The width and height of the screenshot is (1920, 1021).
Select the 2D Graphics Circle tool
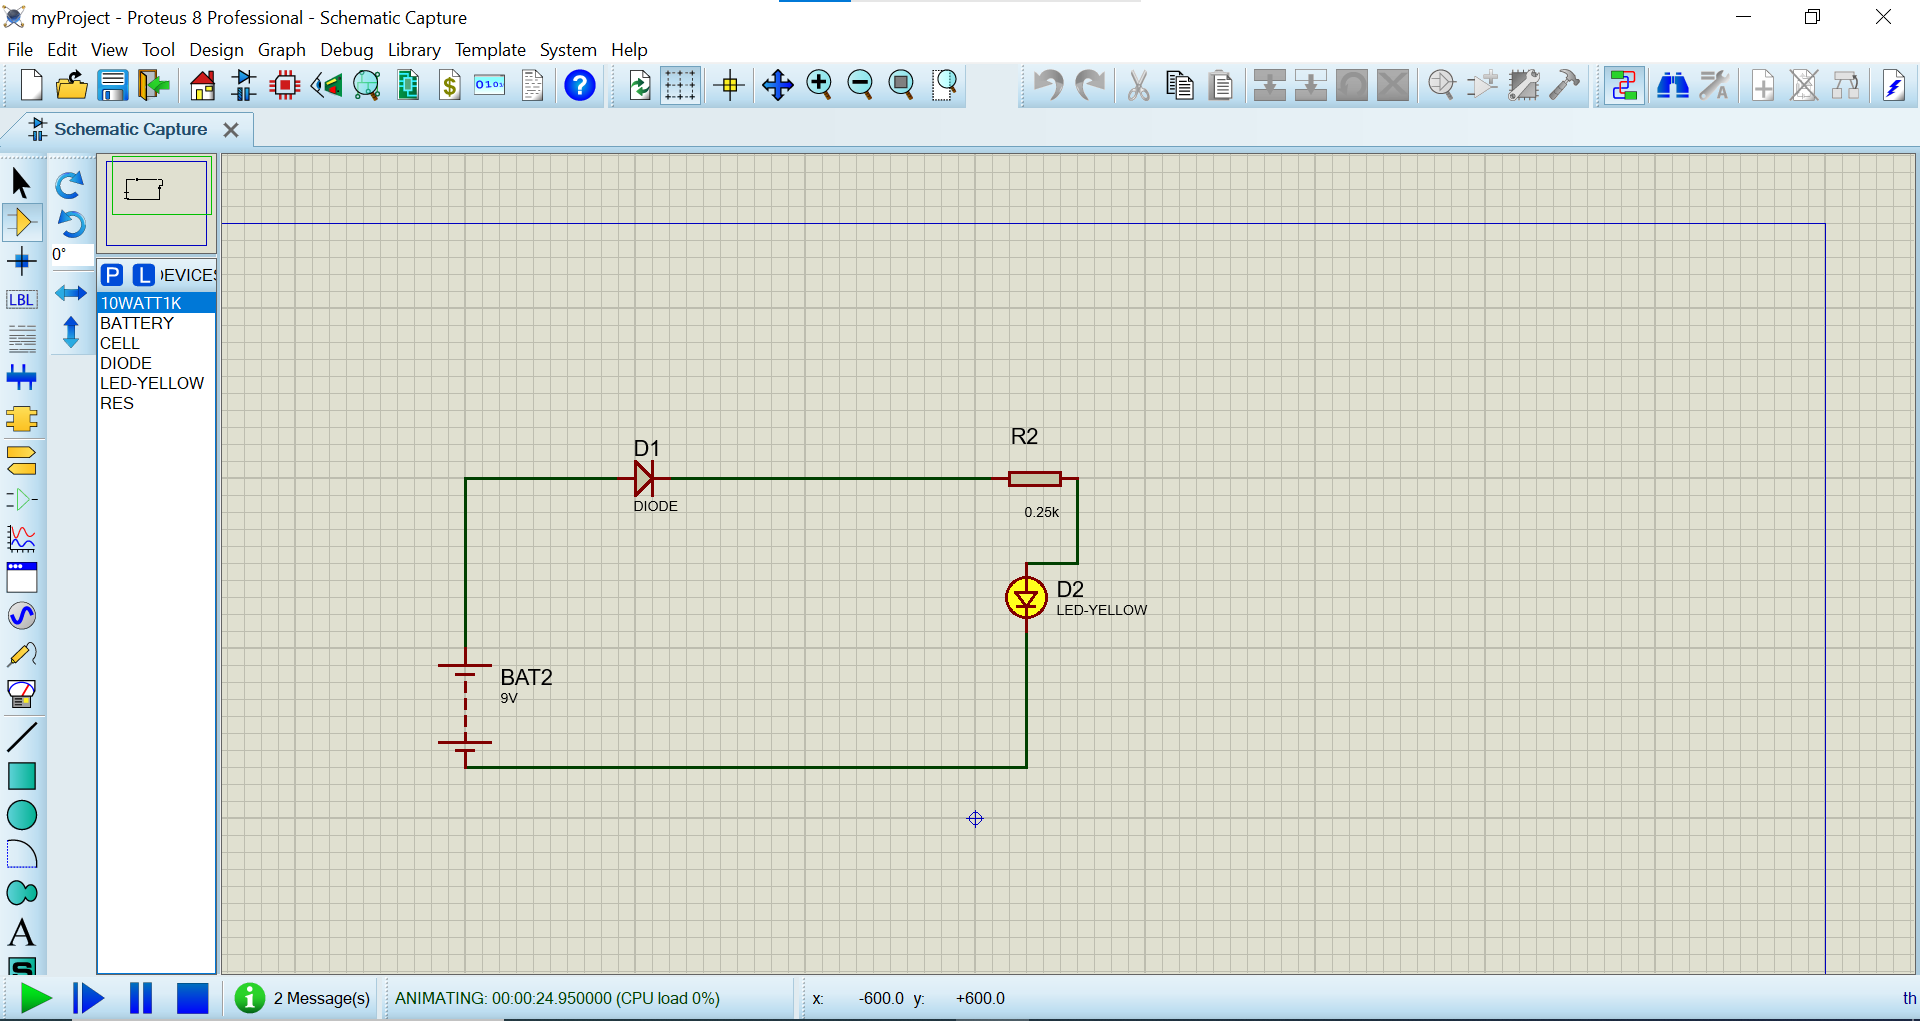pyautogui.click(x=22, y=815)
